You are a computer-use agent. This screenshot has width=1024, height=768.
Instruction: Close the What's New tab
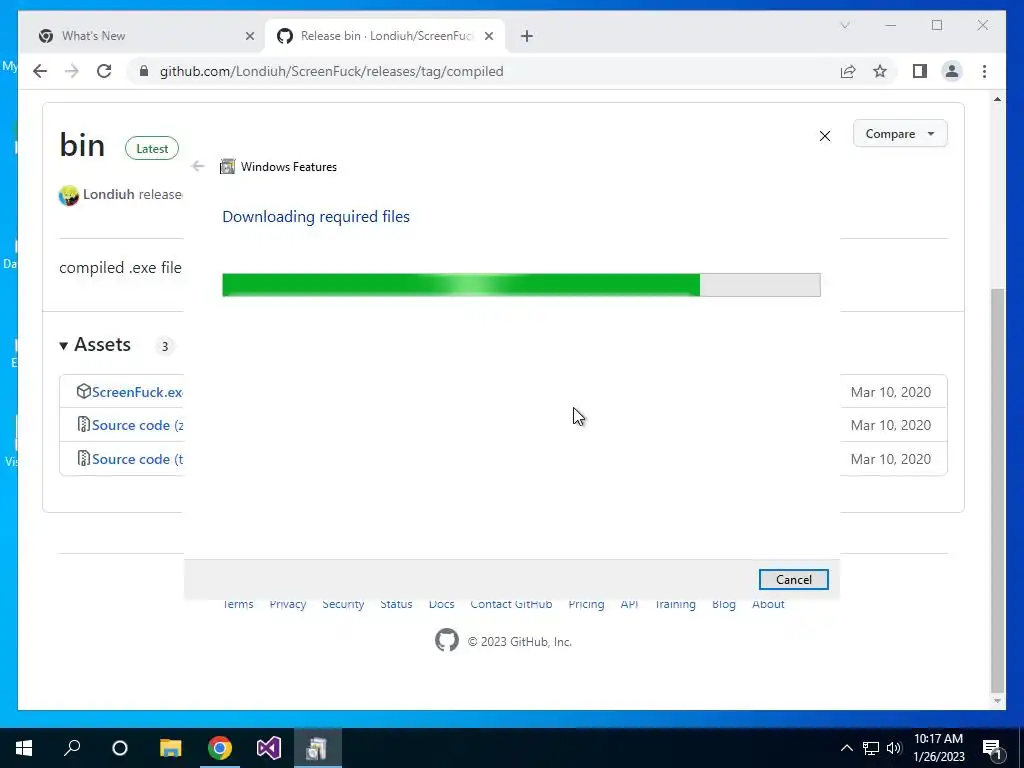249,36
